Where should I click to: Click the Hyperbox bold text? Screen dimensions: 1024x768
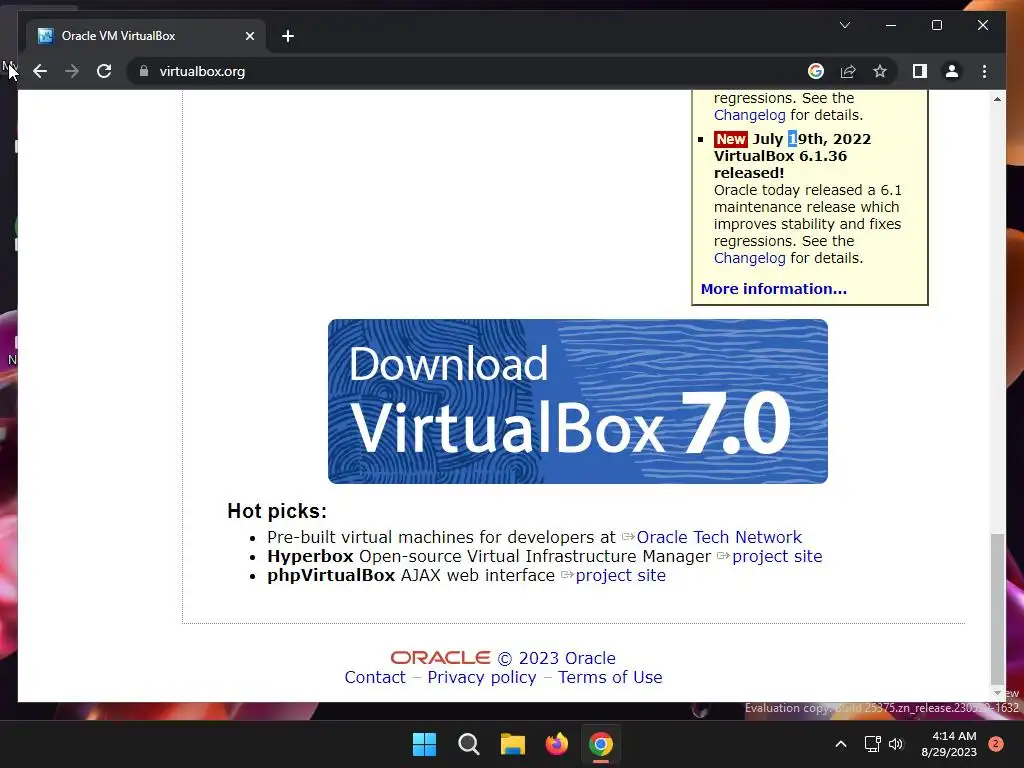310,556
